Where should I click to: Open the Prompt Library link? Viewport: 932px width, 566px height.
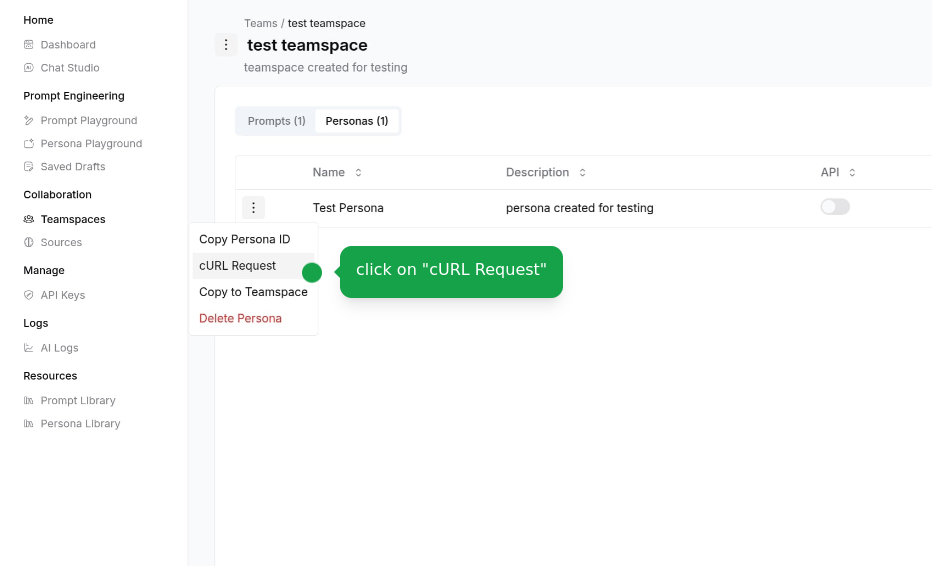point(78,401)
